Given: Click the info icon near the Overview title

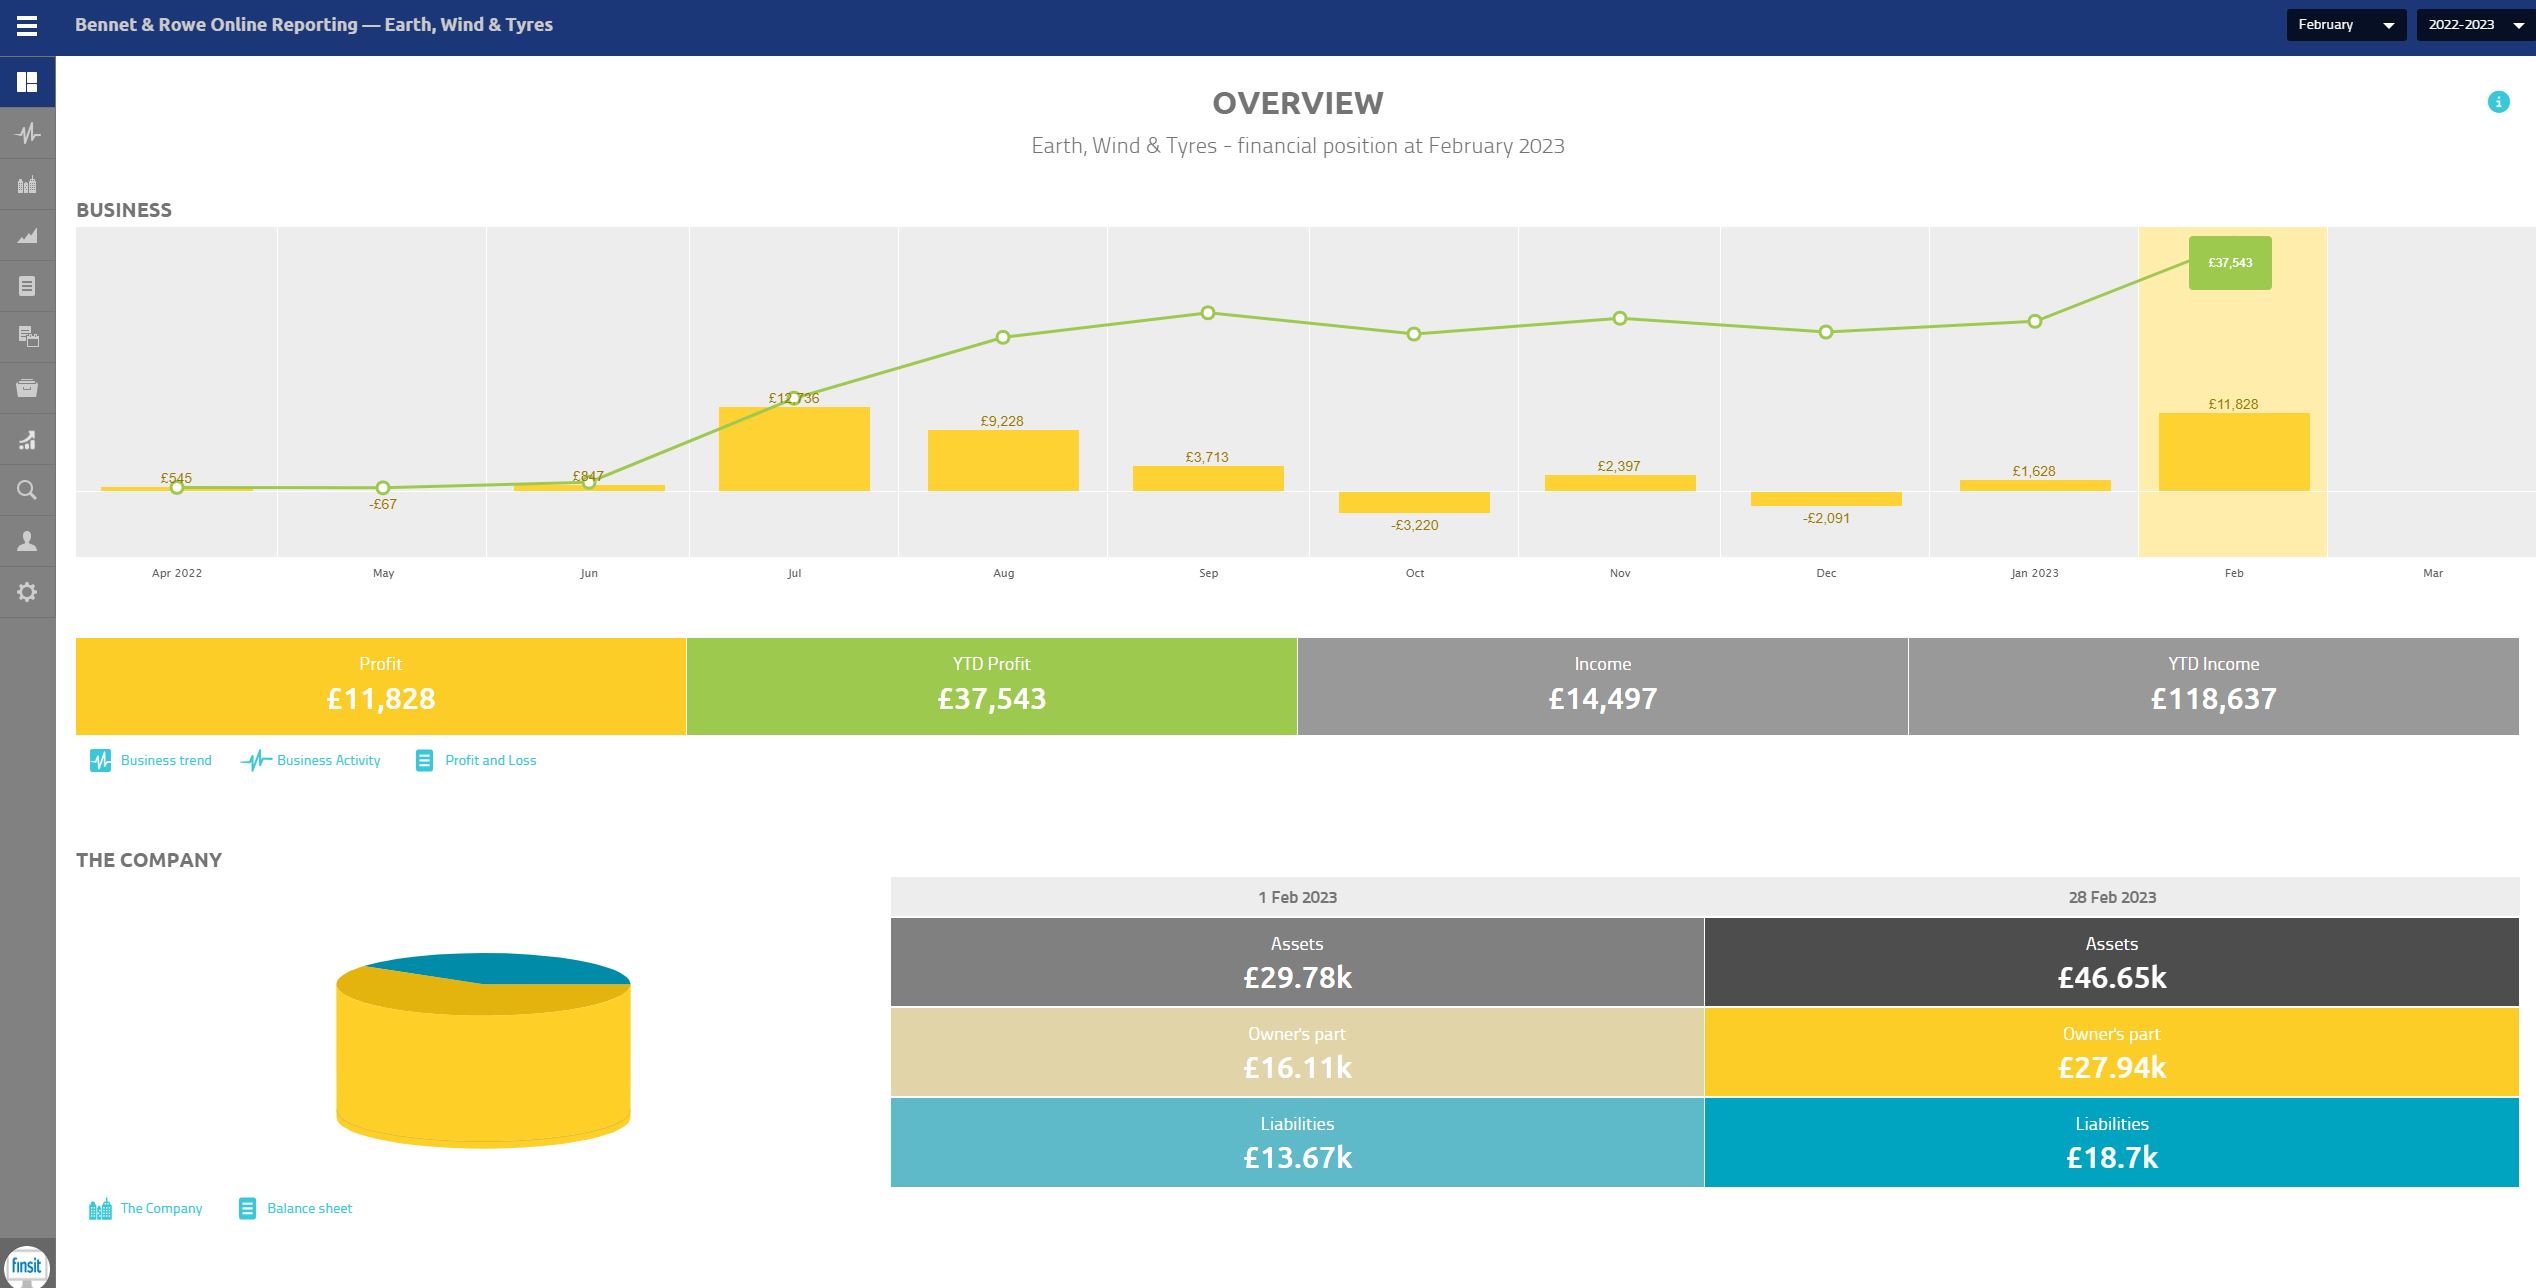Looking at the screenshot, I should click(2498, 102).
